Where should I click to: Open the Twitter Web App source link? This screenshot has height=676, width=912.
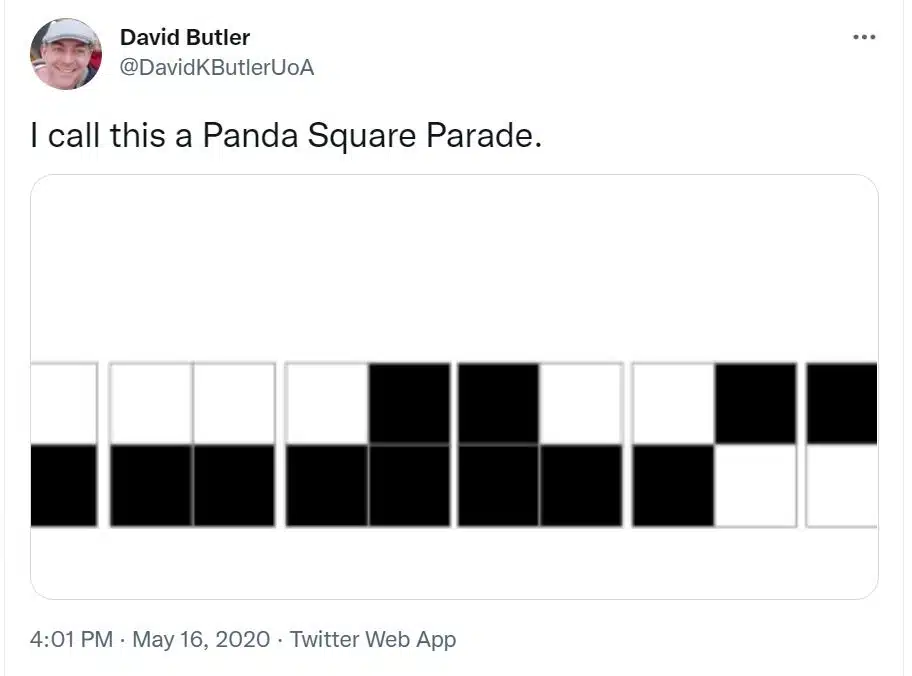coord(373,639)
